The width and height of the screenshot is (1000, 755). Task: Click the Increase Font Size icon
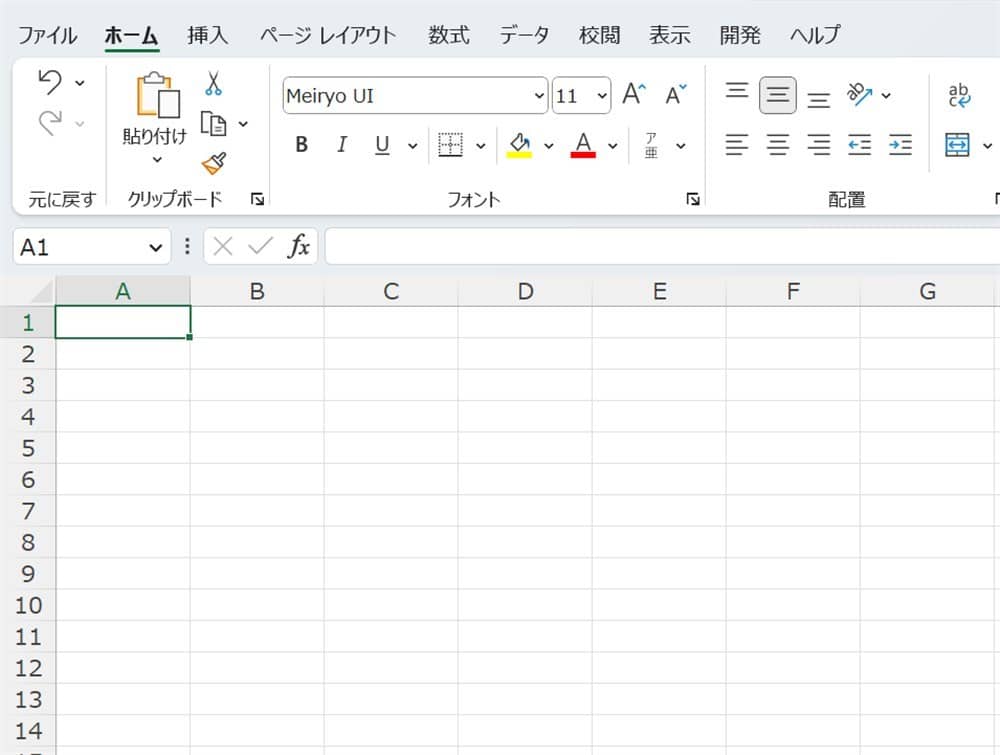tap(634, 95)
